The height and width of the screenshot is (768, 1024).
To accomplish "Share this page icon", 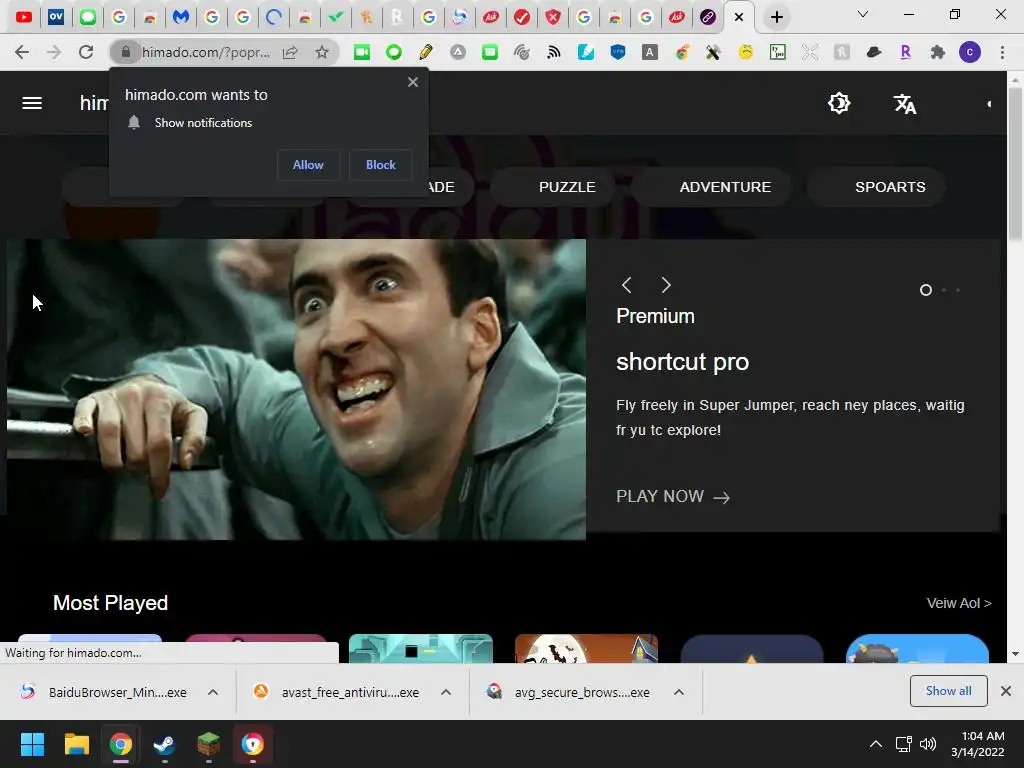I will [x=290, y=52].
